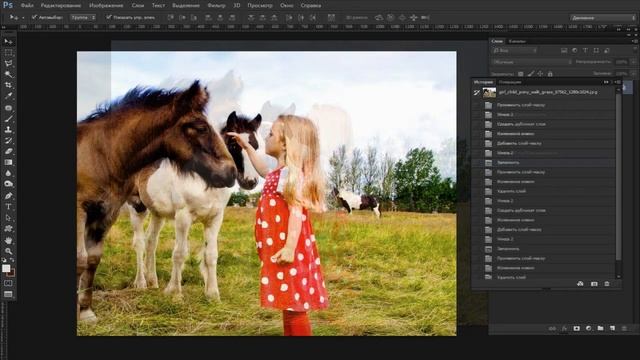Viewport: 640px width, 360px height.
Task: Select the Clone Stamp tool
Action: tap(8, 129)
